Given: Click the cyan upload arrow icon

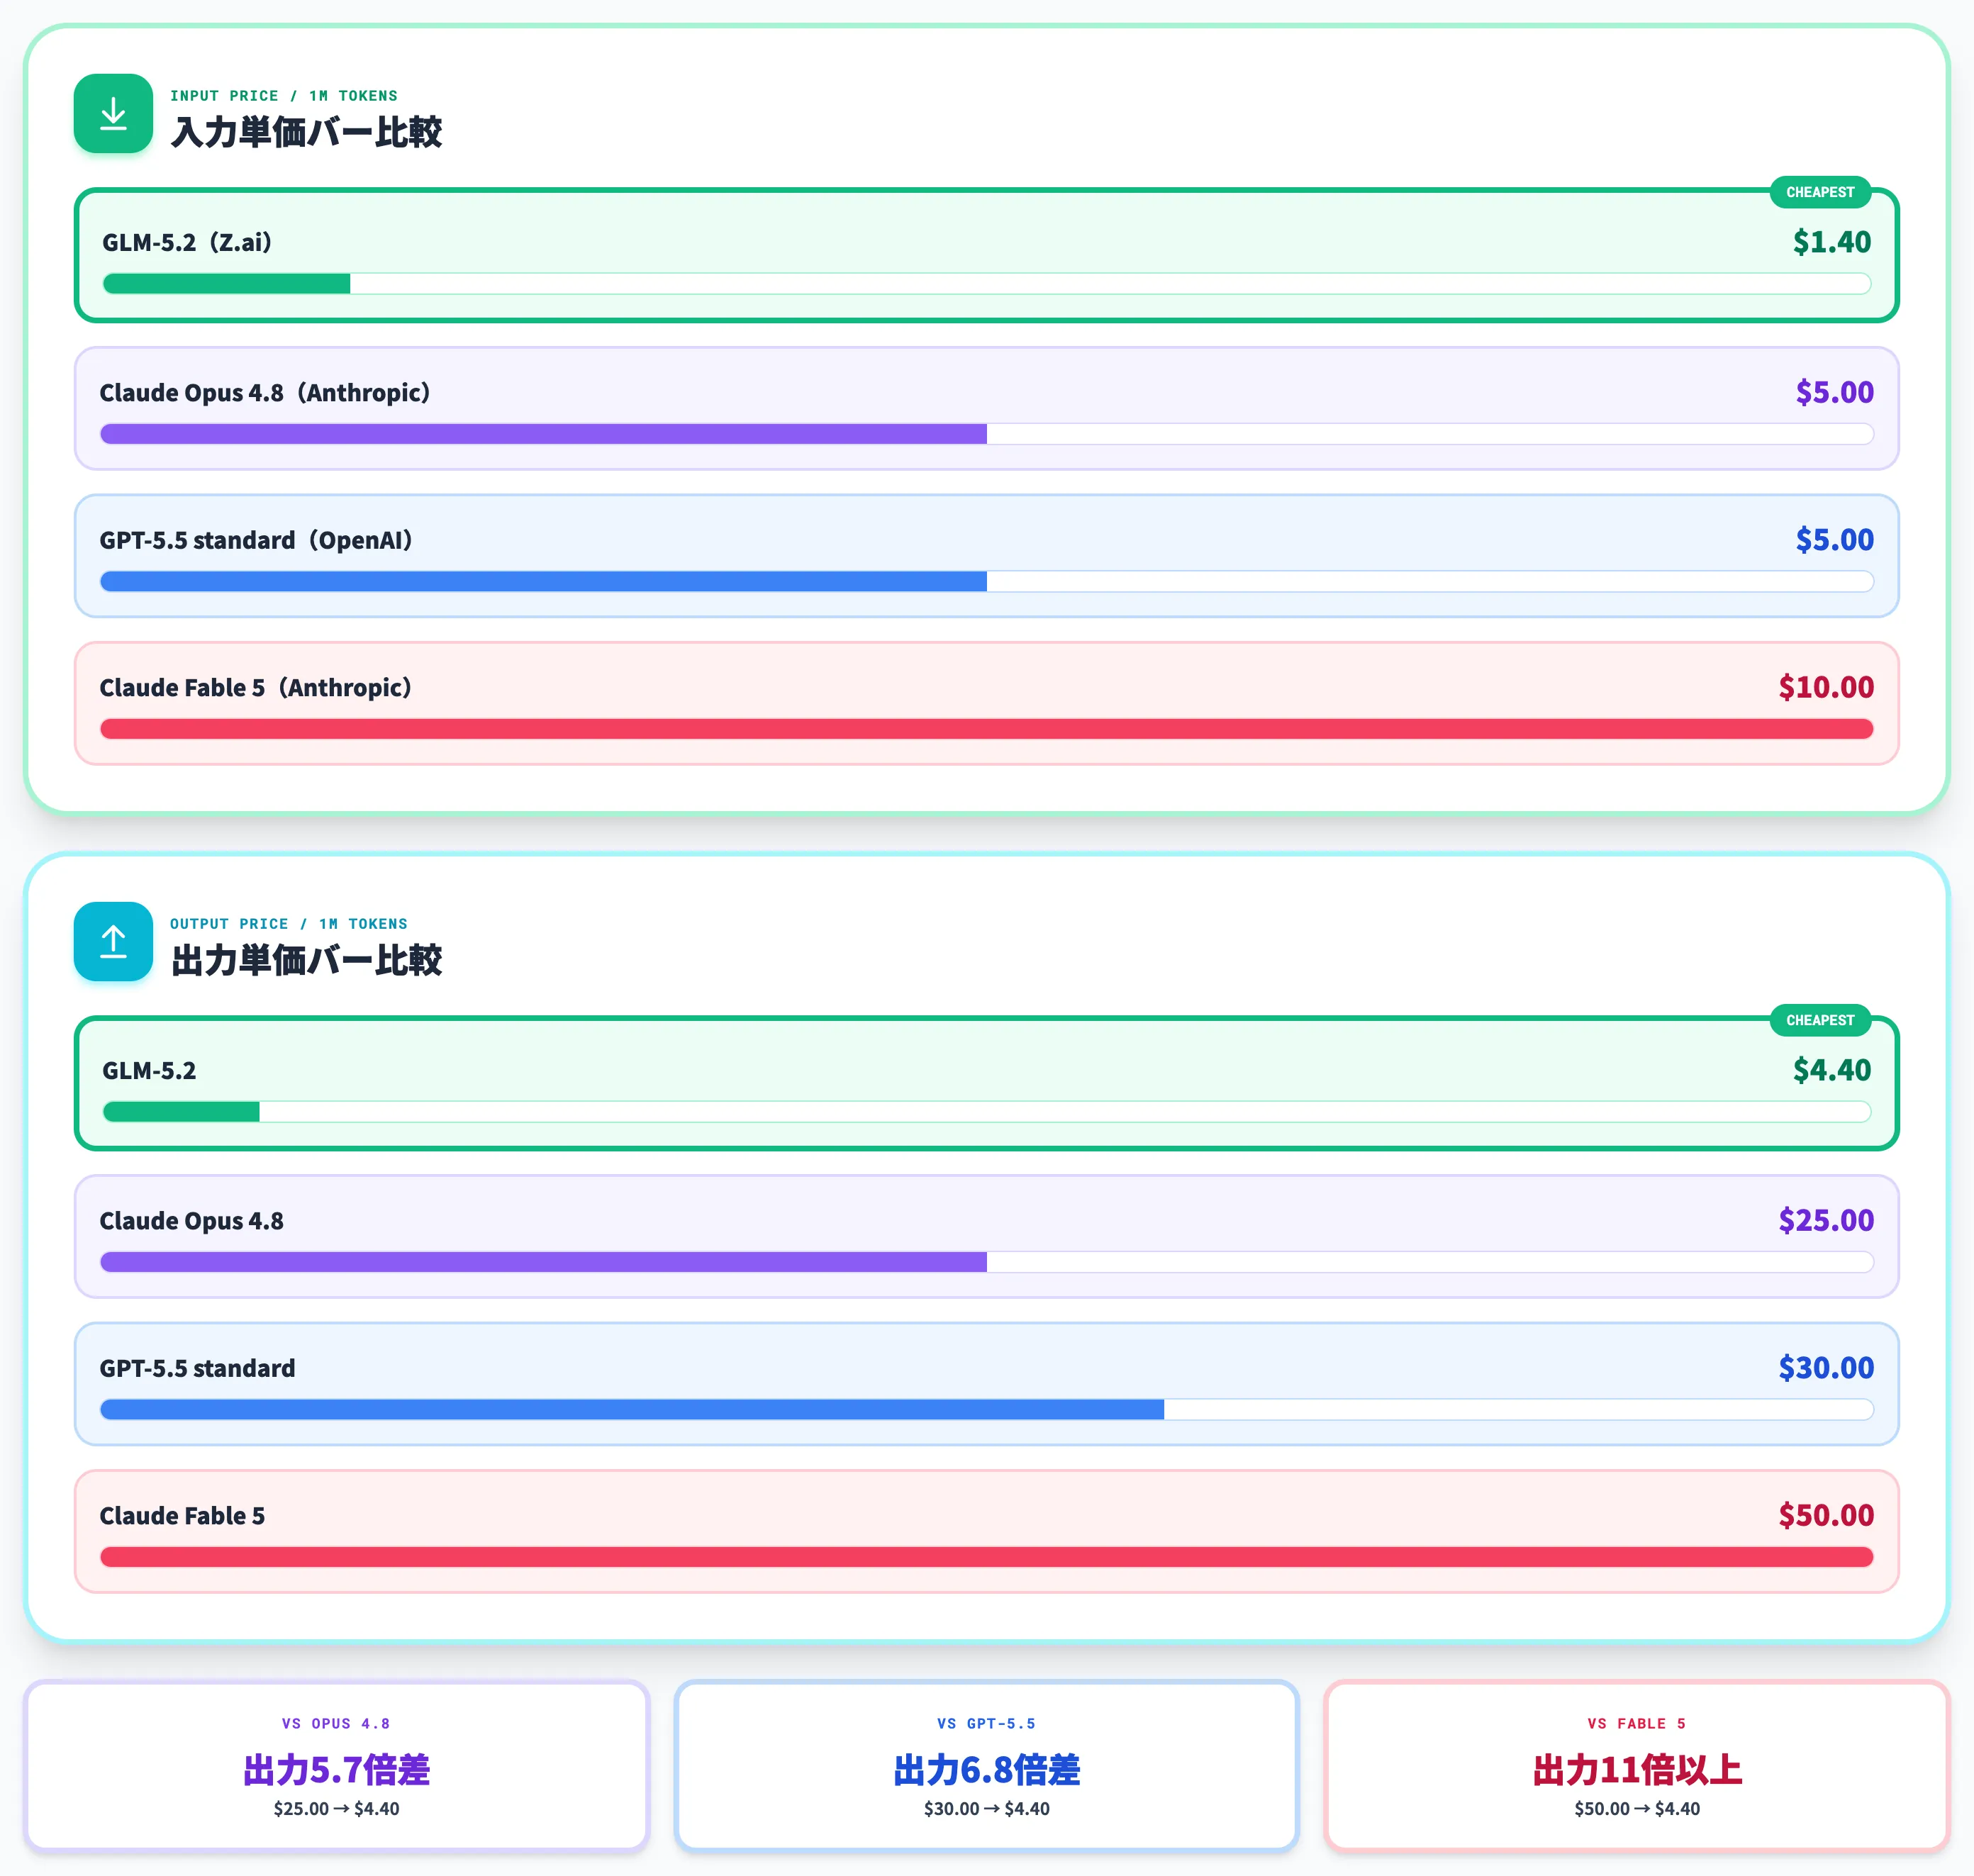Looking at the screenshot, I should 113,941.
